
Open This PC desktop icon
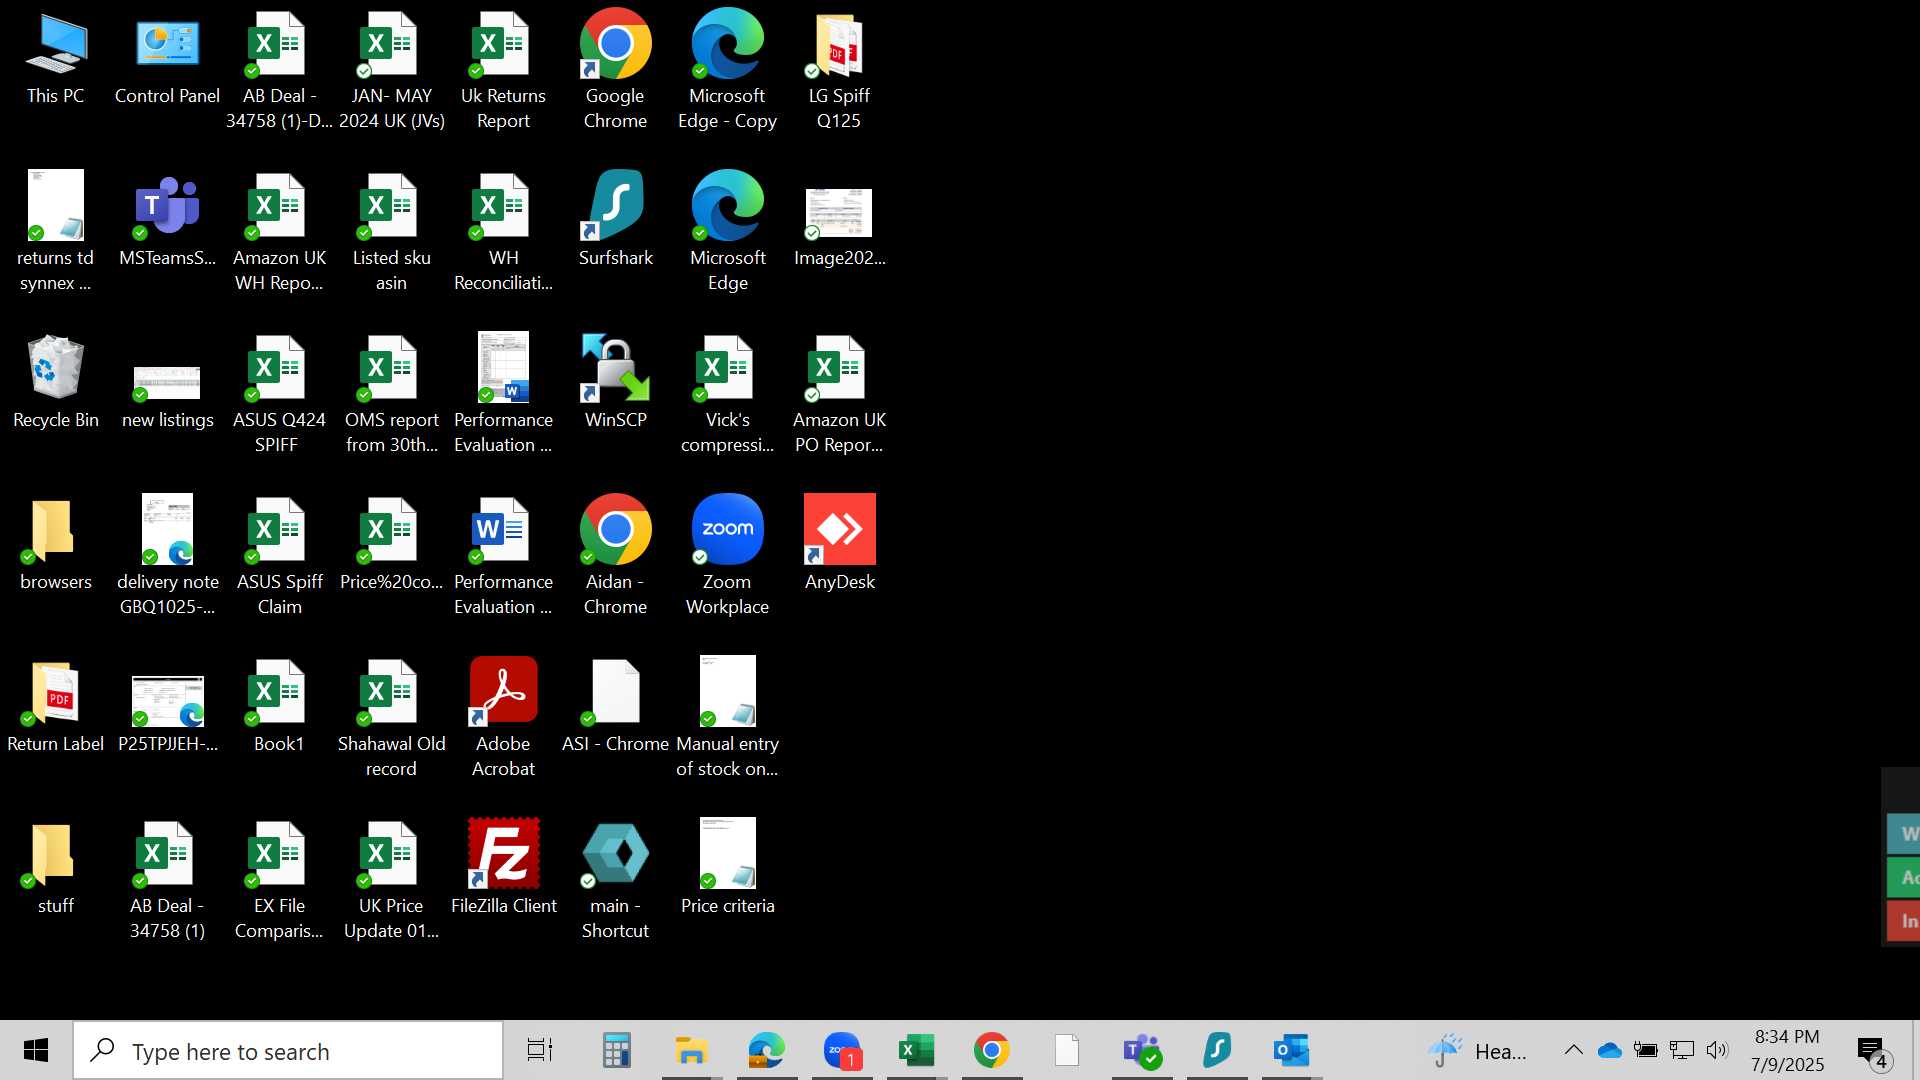click(56, 60)
